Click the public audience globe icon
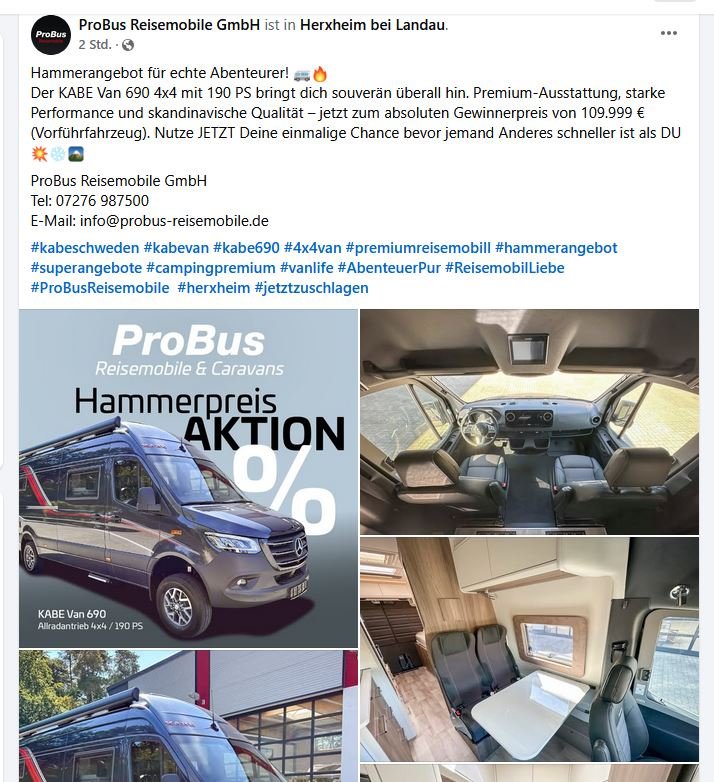This screenshot has height=782, width=714. click(x=128, y=45)
